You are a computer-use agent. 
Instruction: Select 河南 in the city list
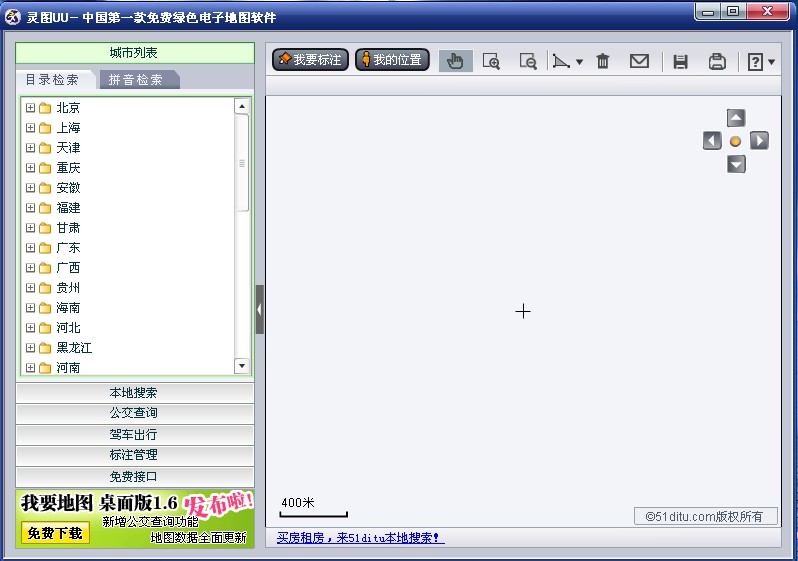point(68,368)
